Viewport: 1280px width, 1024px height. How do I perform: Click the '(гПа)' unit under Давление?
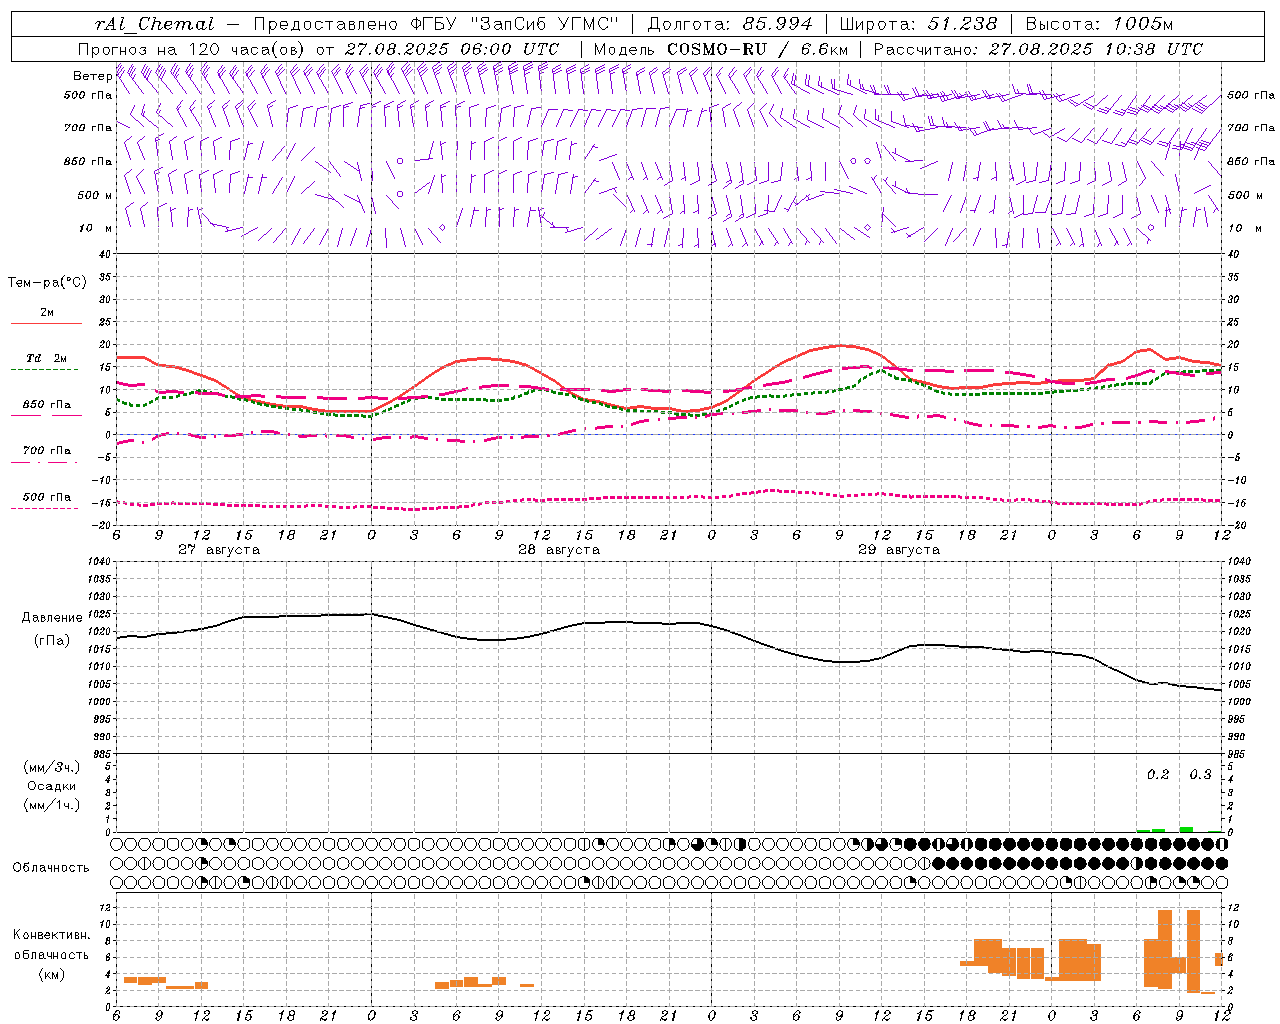[52, 640]
